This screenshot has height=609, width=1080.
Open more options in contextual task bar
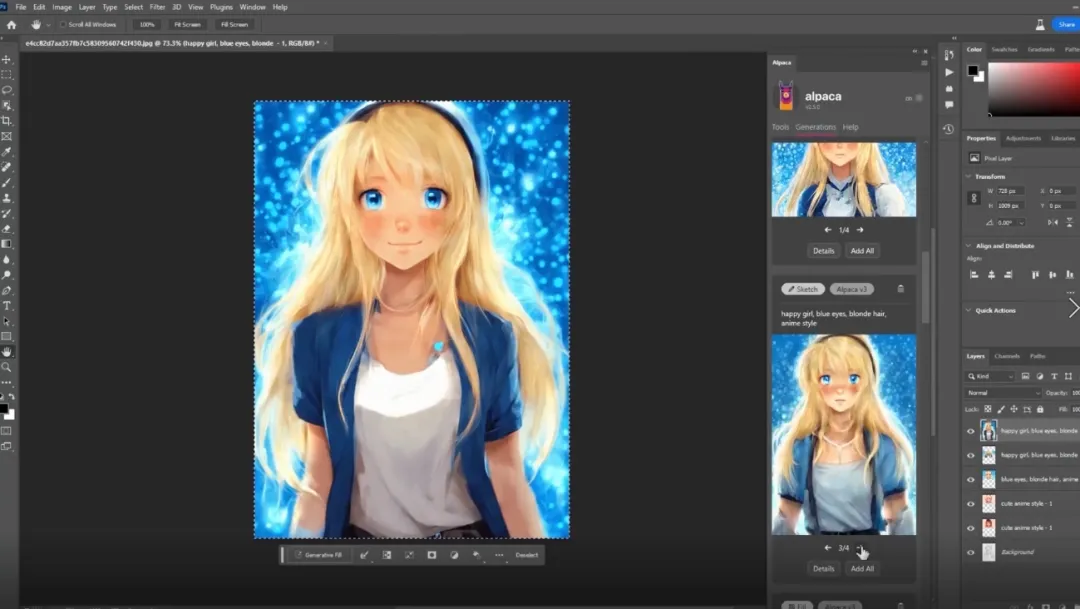point(499,555)
